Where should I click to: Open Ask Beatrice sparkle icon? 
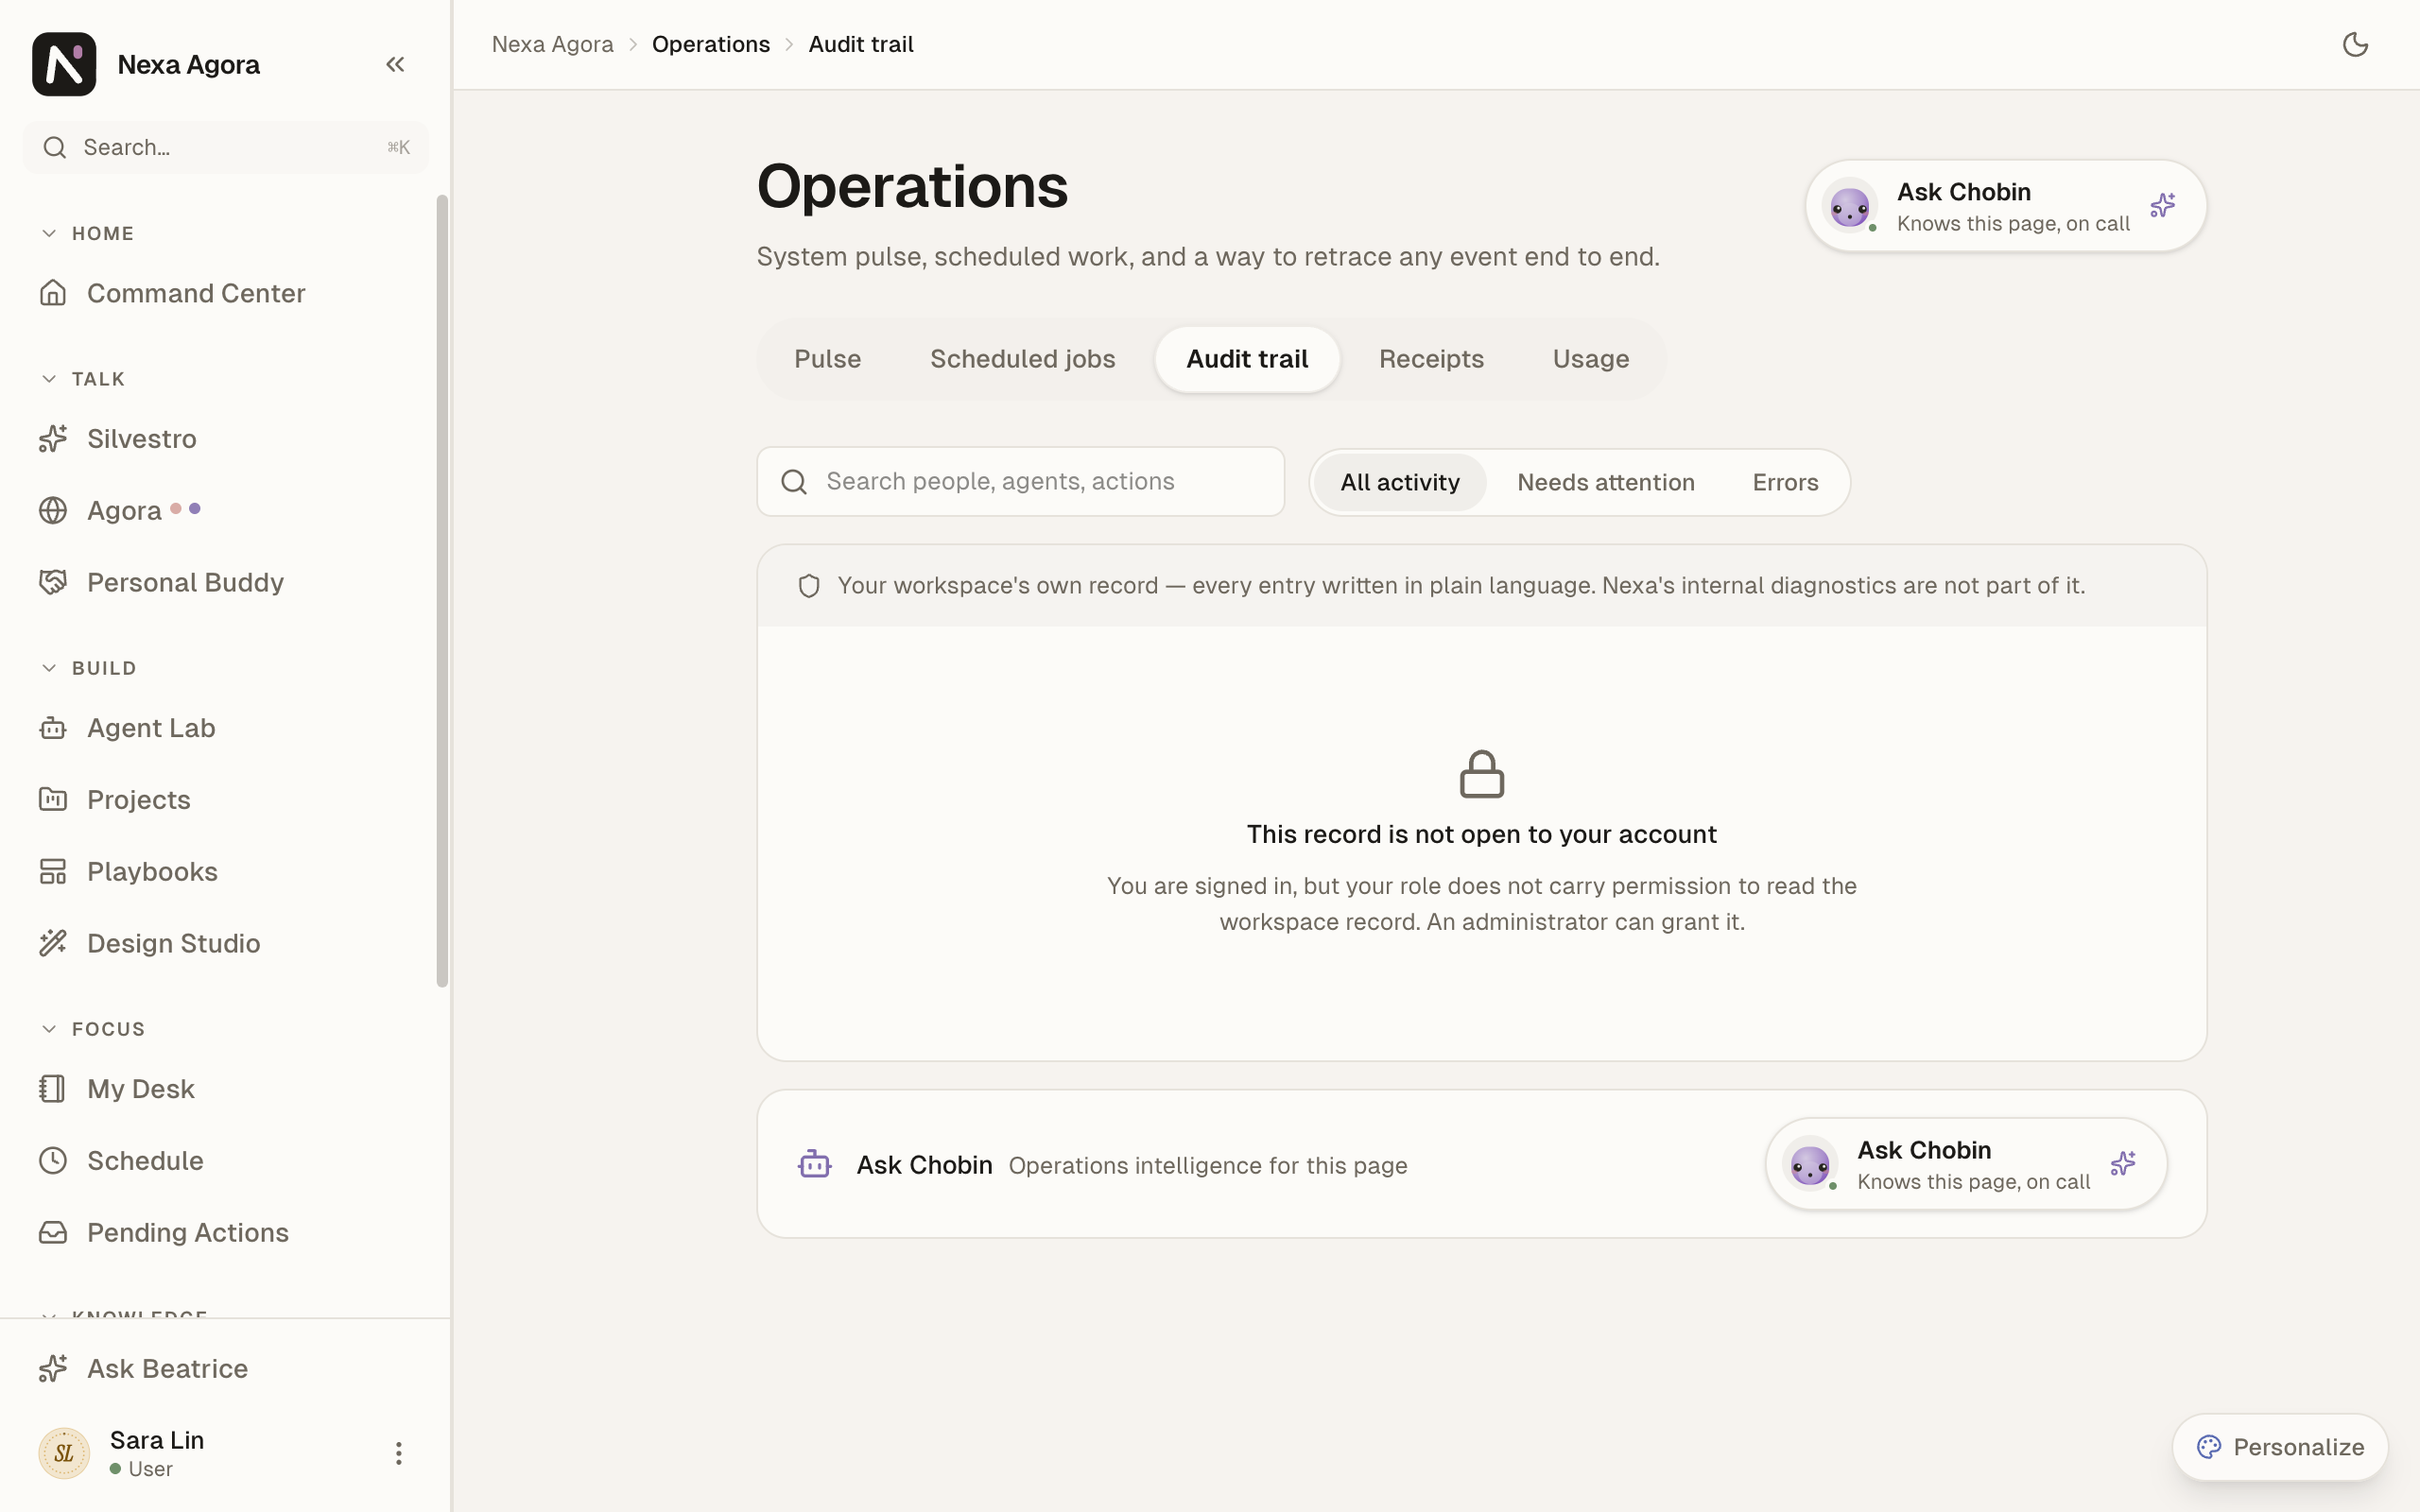[x=53, y=1369]
